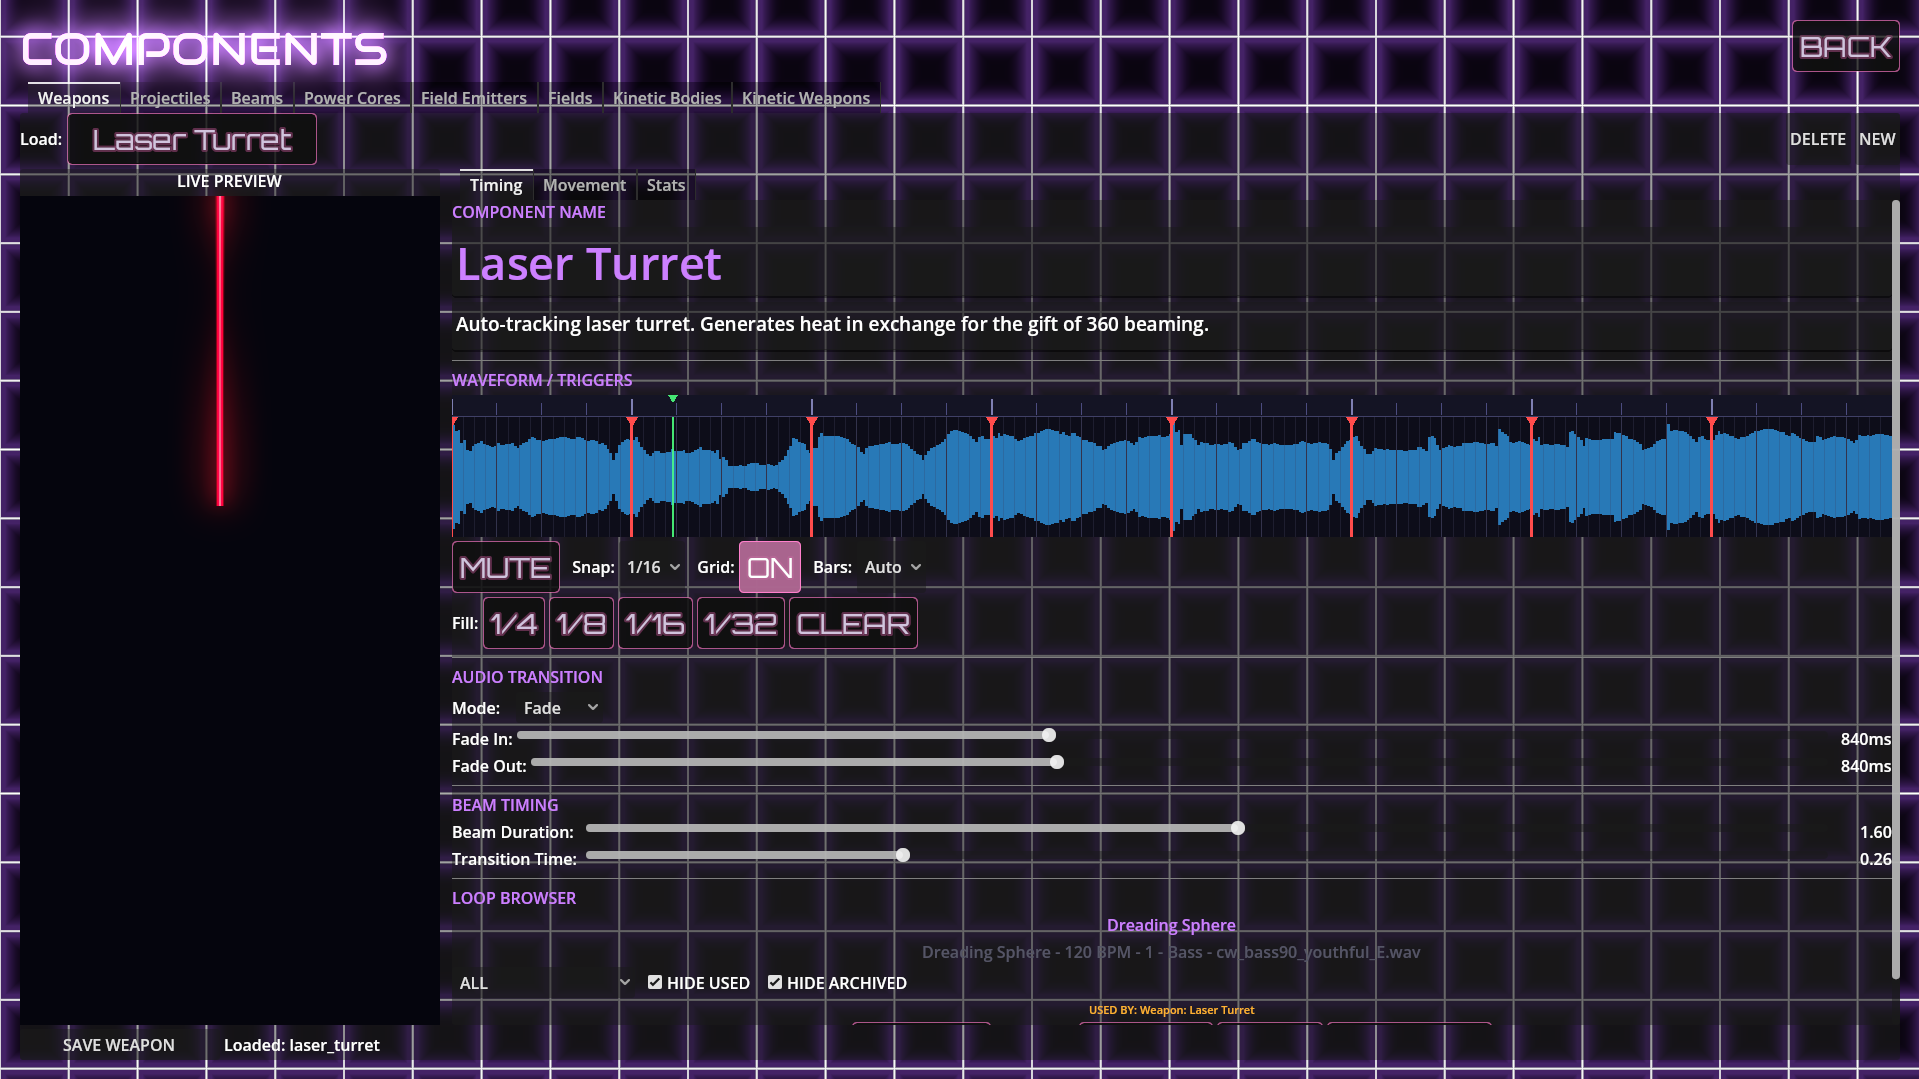Save the weapon
Screen dimensions: 1919x1079
point(119,1045)
